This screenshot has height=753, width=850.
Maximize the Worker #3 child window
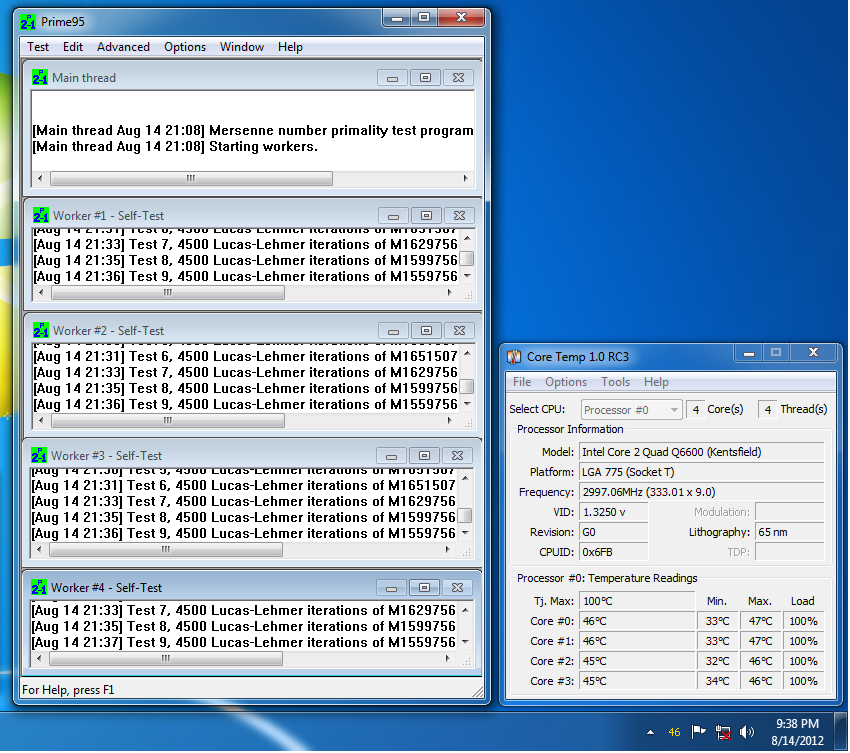coord(424,456)
